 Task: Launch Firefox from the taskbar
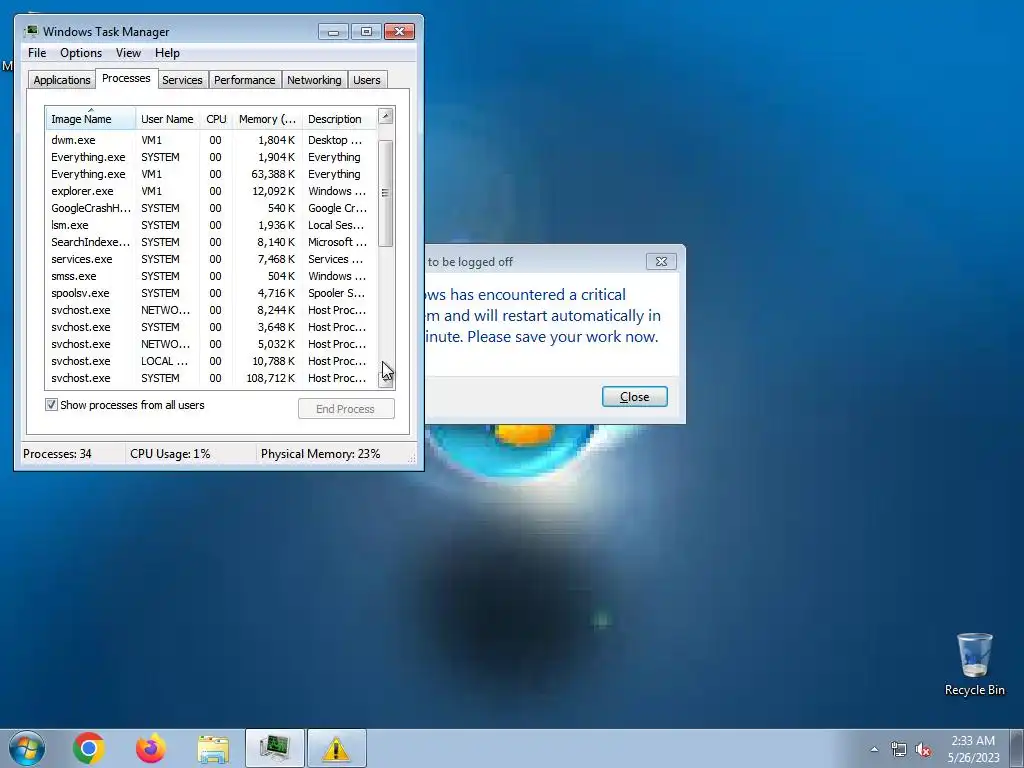(x=151, y=748)
